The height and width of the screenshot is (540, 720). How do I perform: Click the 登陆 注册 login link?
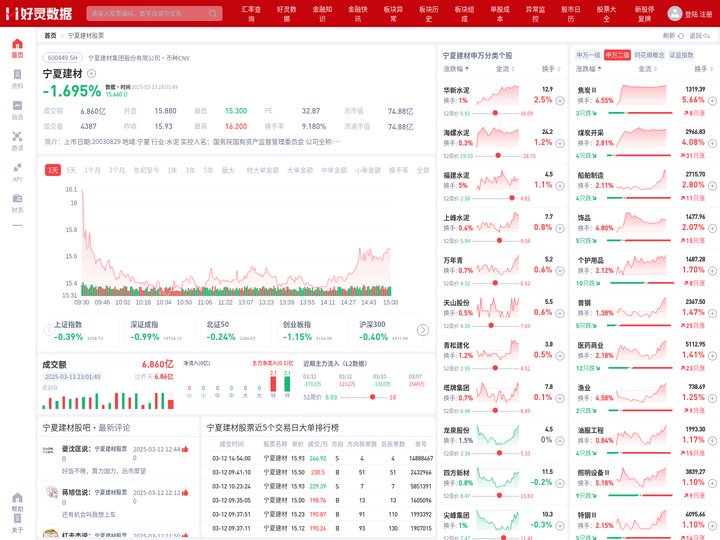(698, 14)
